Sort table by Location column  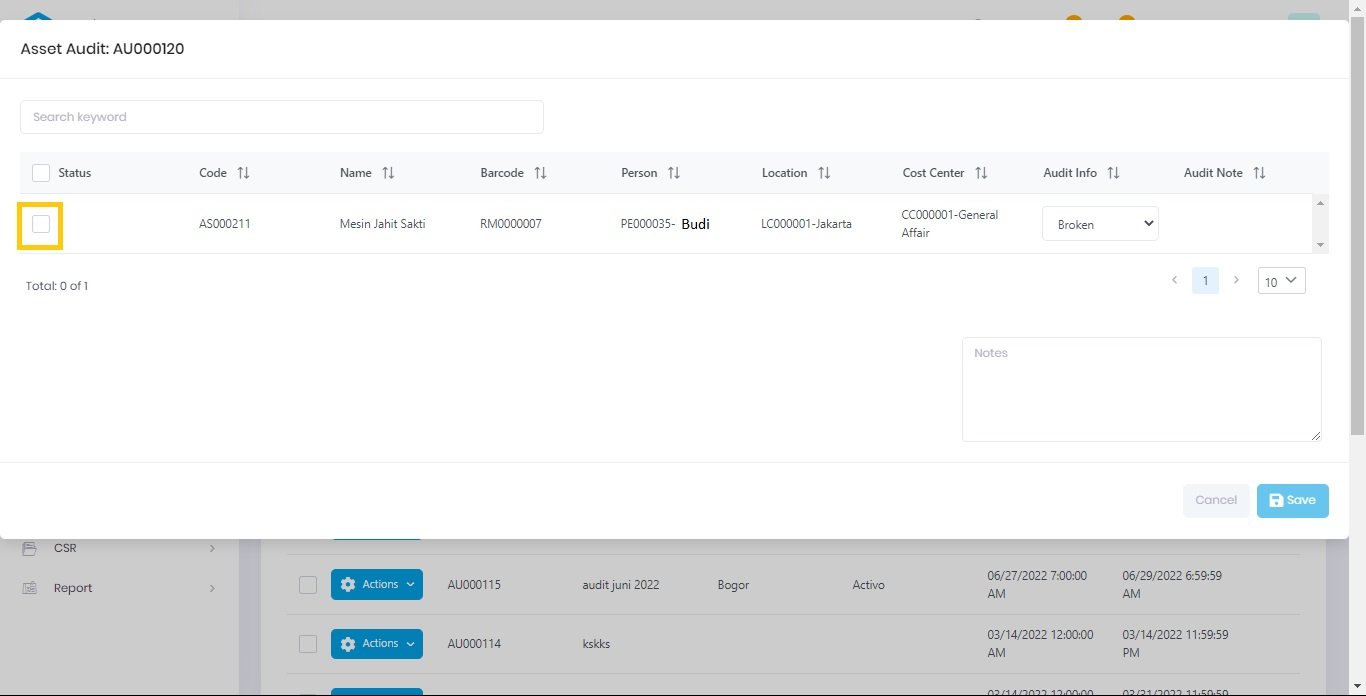point(824,173)
